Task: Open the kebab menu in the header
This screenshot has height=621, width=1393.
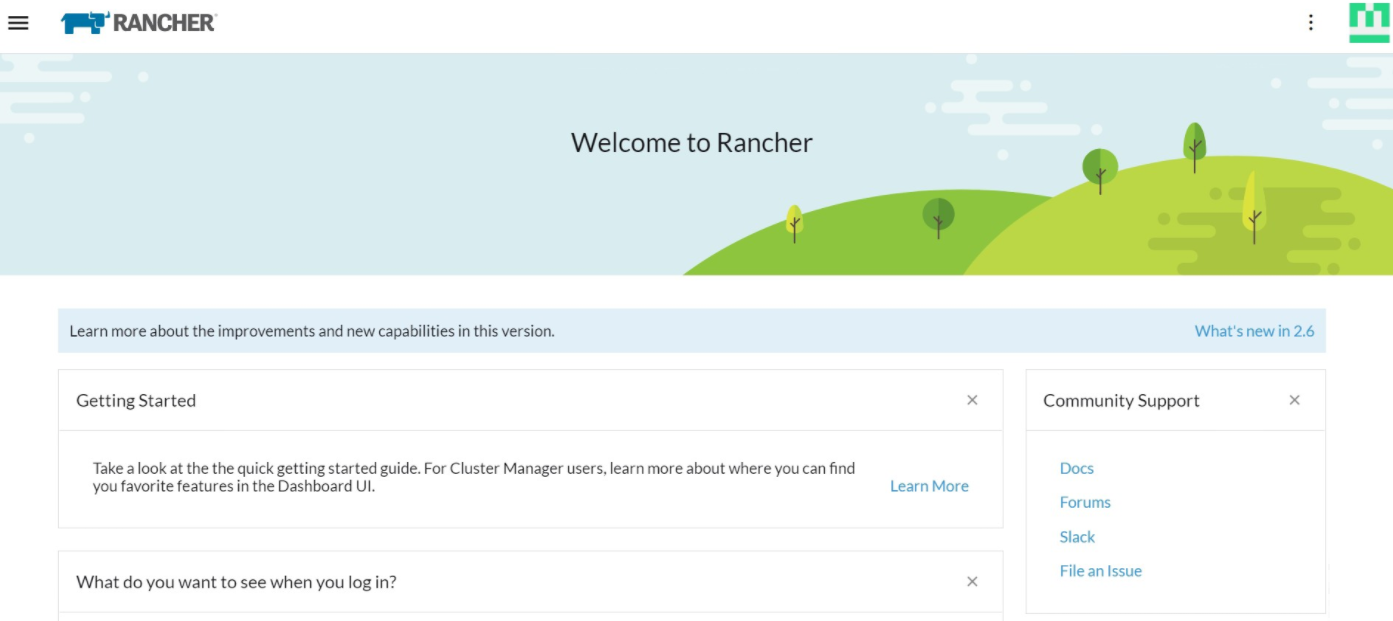Action: coord(1310,21)
